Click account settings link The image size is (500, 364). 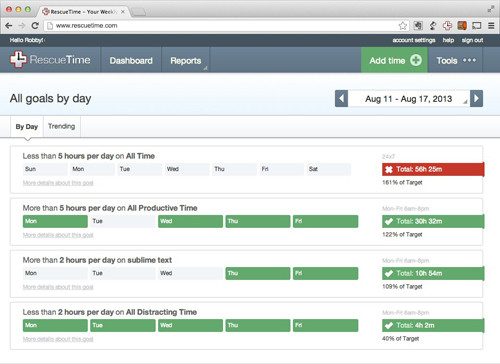tap(414, 40)
